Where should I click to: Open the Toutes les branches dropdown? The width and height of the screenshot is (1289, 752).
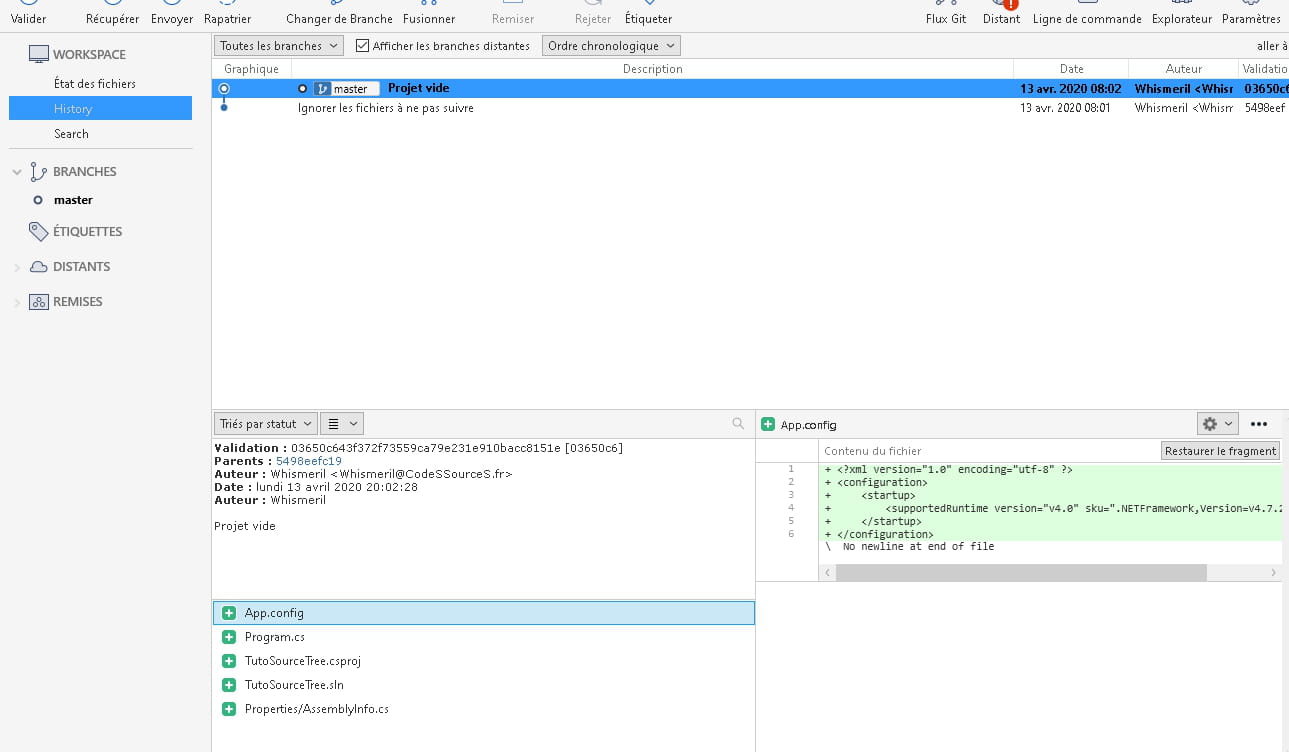point(278,46)
